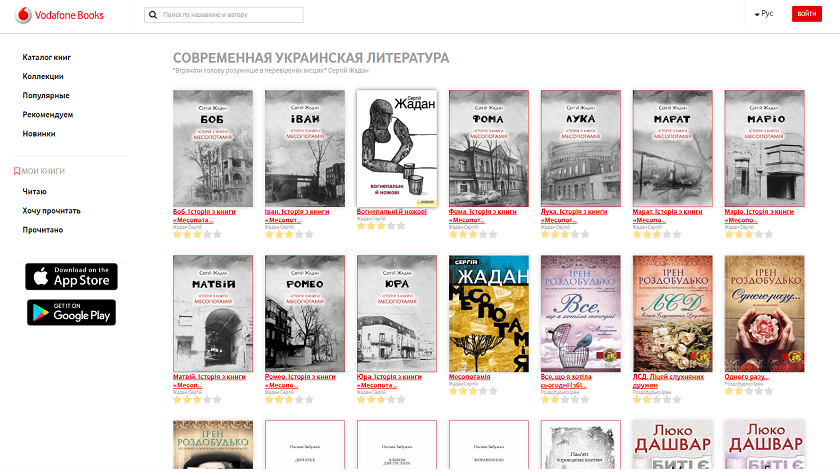This screenshot has height=472, width=840.
Task: Click the red Войти button
Action: coord(806,14)
